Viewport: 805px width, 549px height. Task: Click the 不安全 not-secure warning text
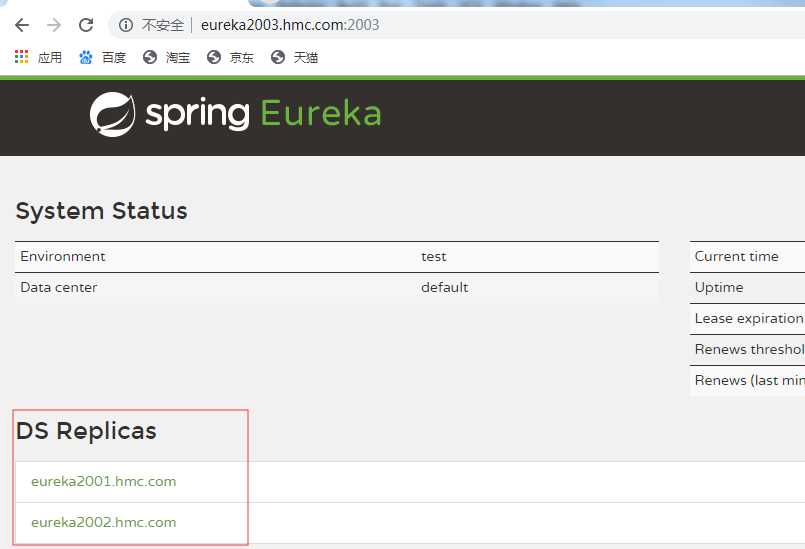(163, 25)
